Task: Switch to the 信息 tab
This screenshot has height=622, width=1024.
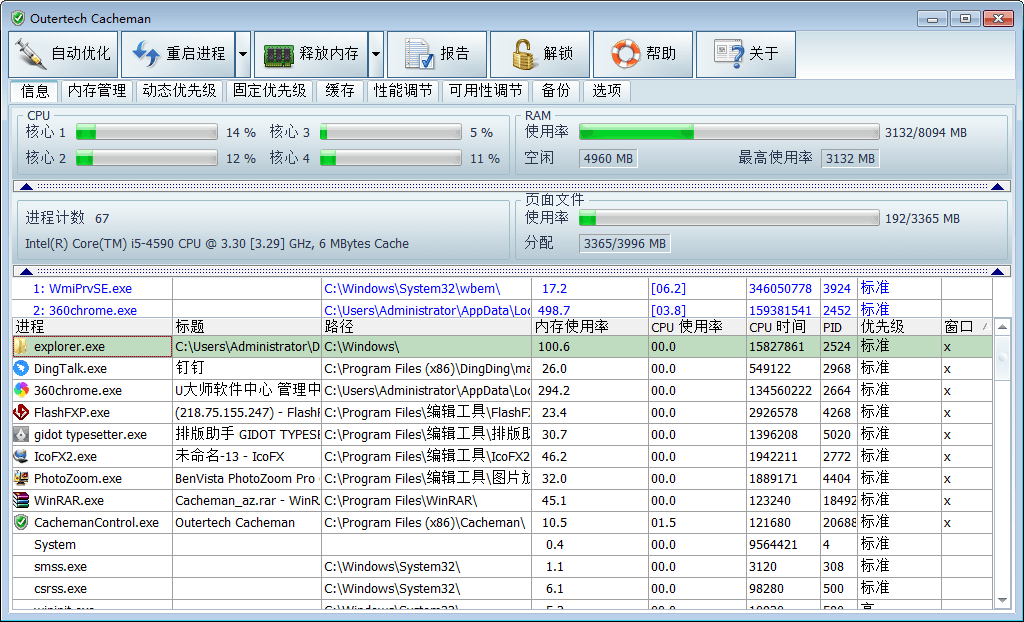Action: (x=35, y=91)
